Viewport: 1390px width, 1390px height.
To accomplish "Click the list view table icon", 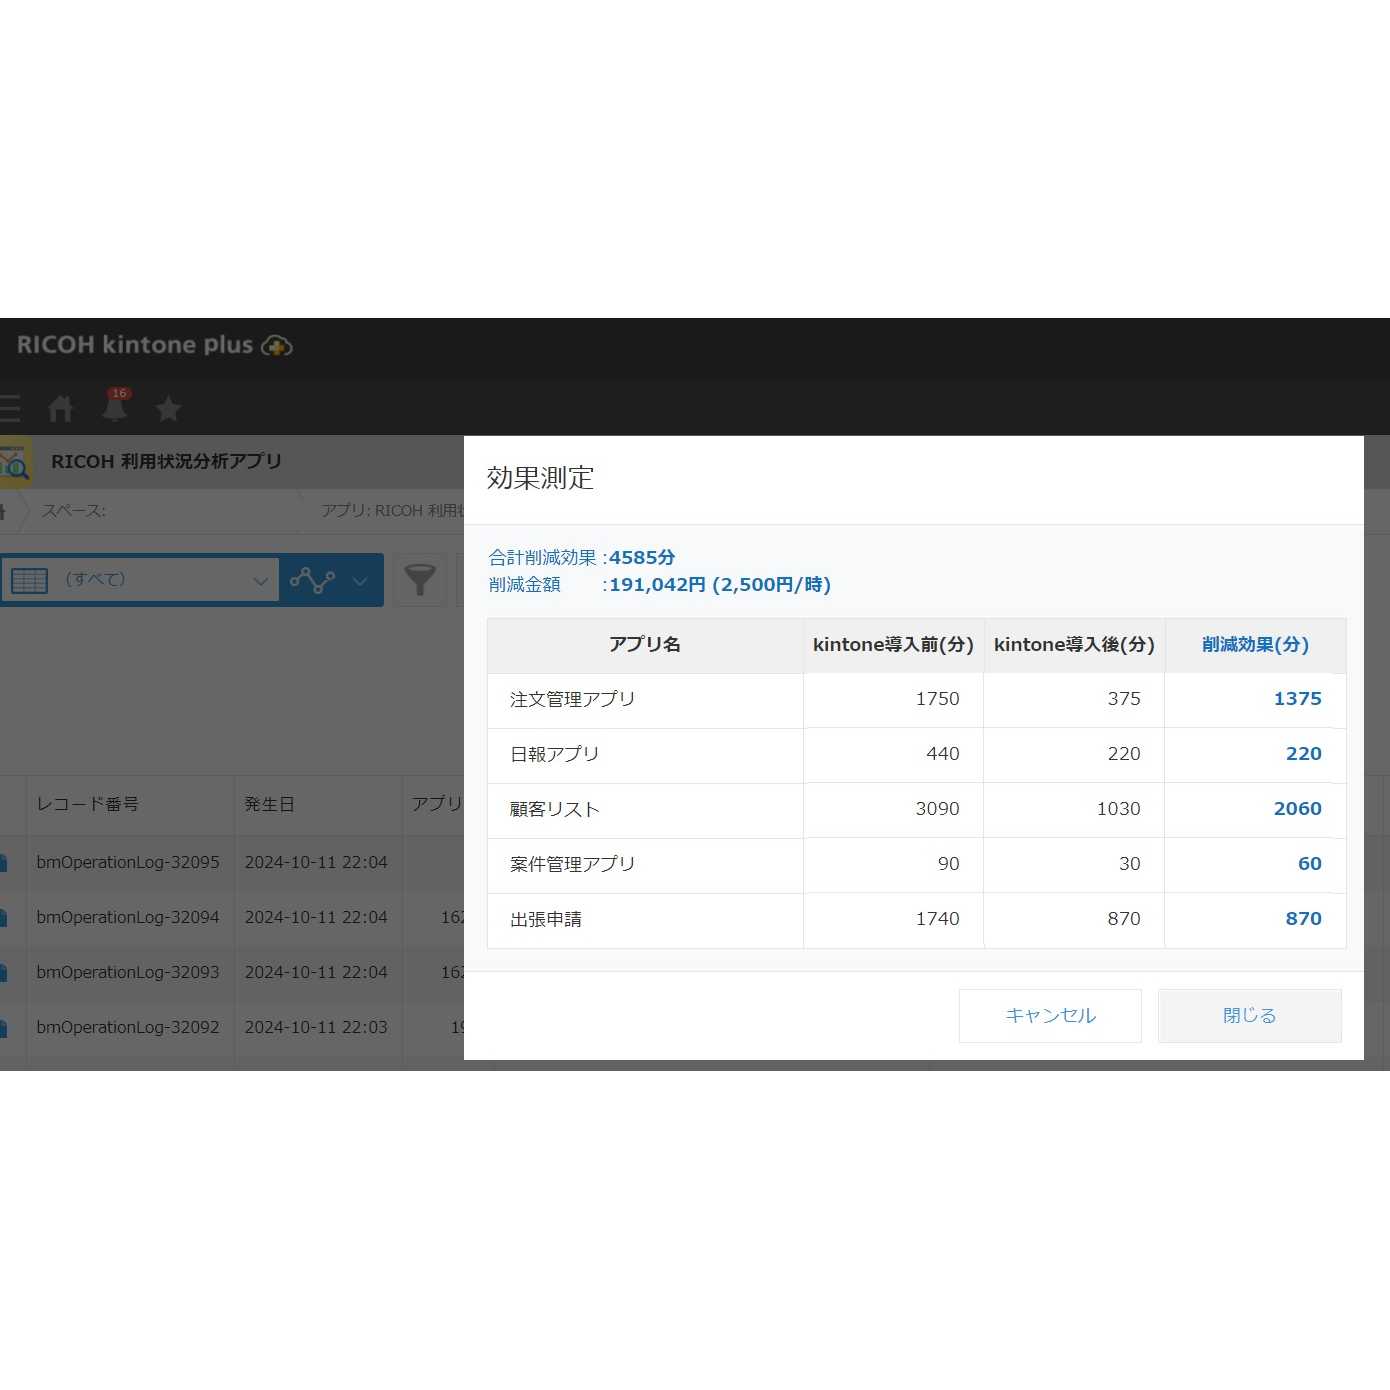I will coord(29,580).
